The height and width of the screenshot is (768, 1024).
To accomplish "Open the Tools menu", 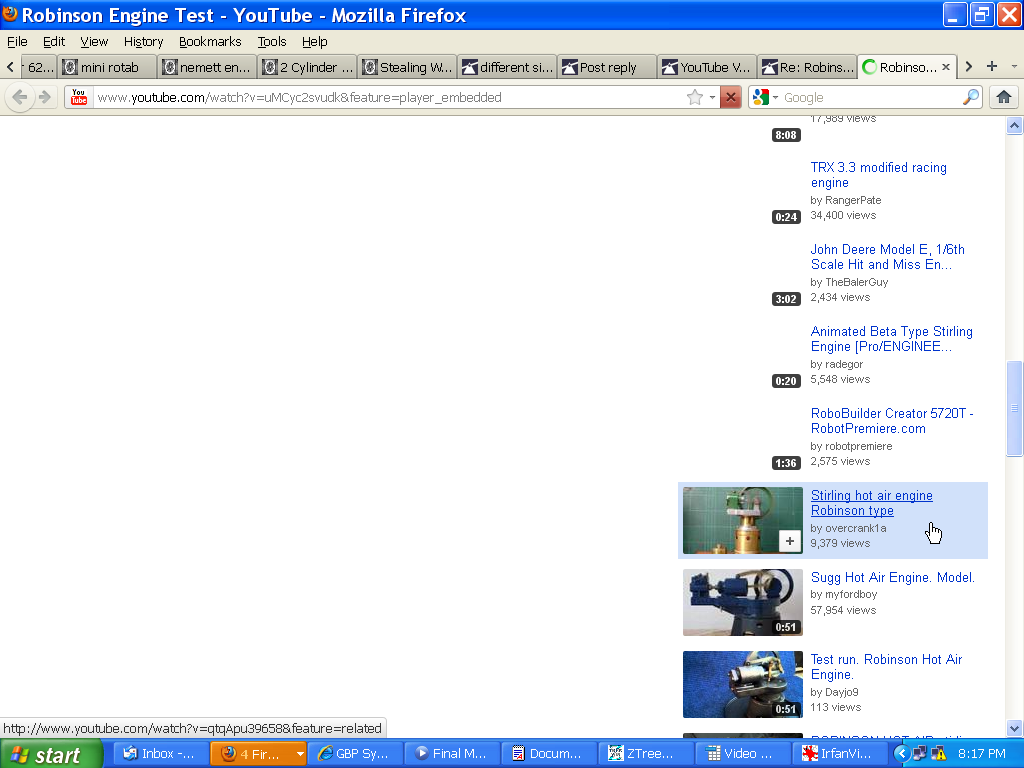I will (272, 42).
